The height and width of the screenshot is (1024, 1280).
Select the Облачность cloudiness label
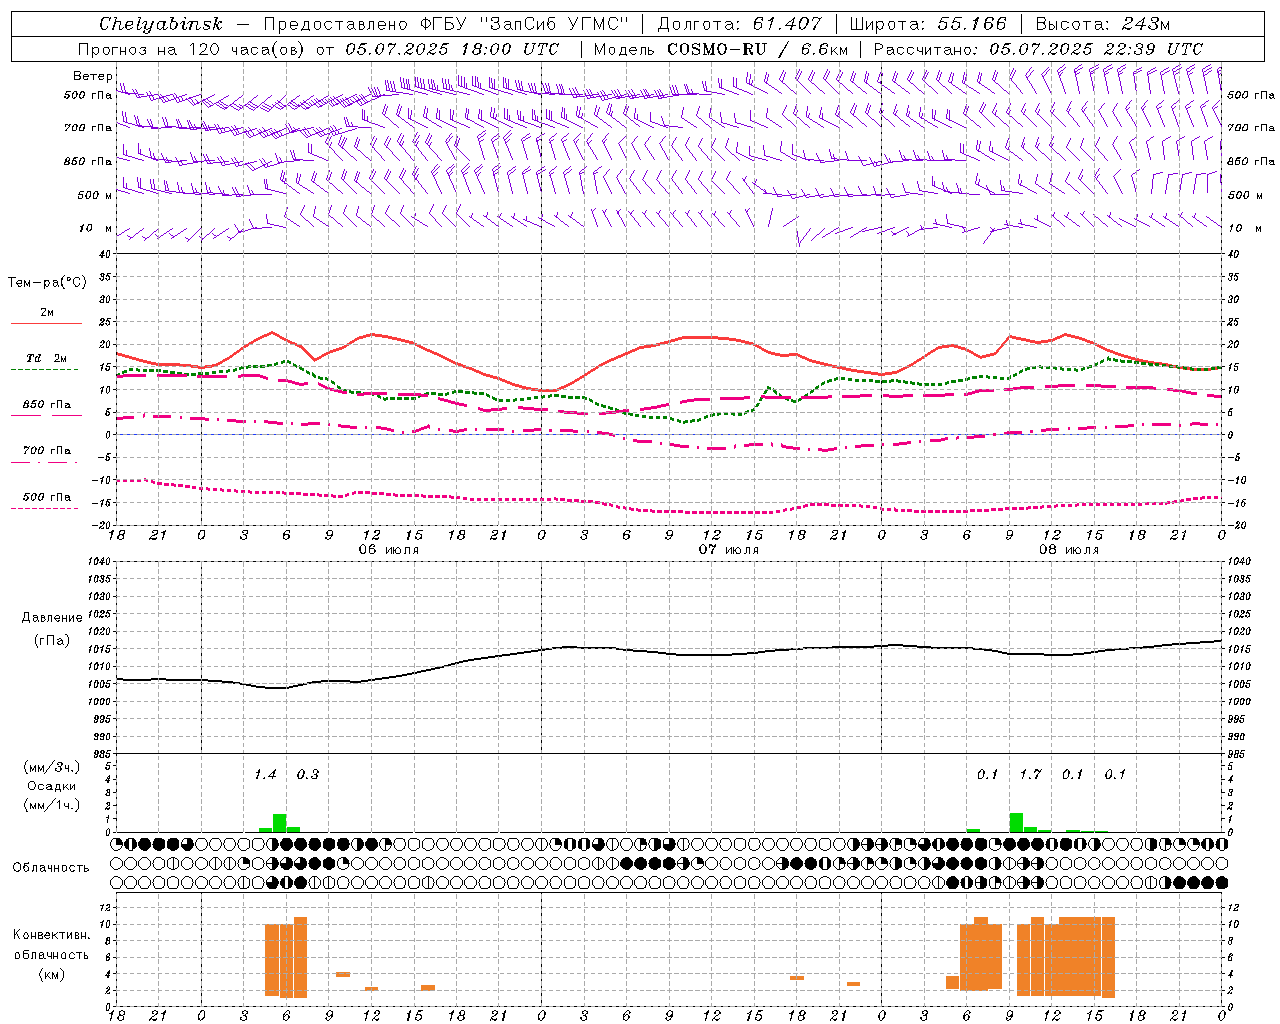[x=51, y=867]
